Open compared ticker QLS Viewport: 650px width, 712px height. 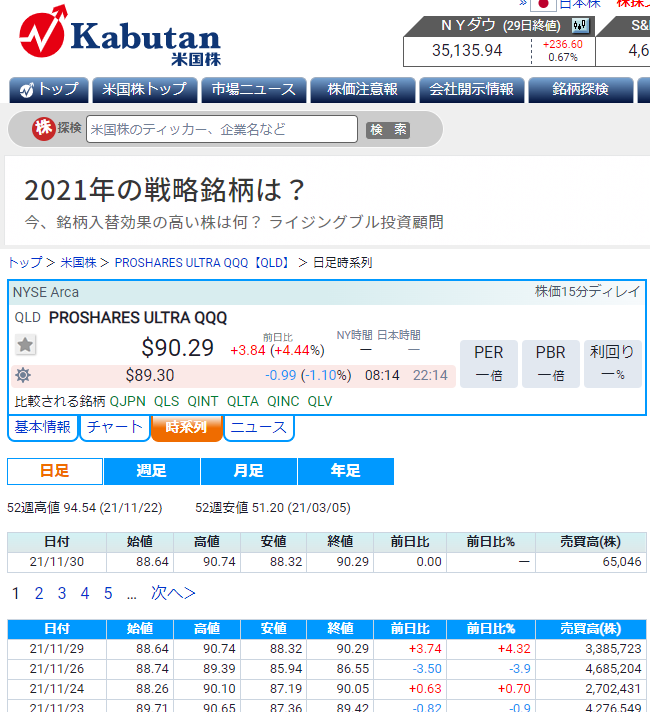pyautogui.click(x=166, y=401)
